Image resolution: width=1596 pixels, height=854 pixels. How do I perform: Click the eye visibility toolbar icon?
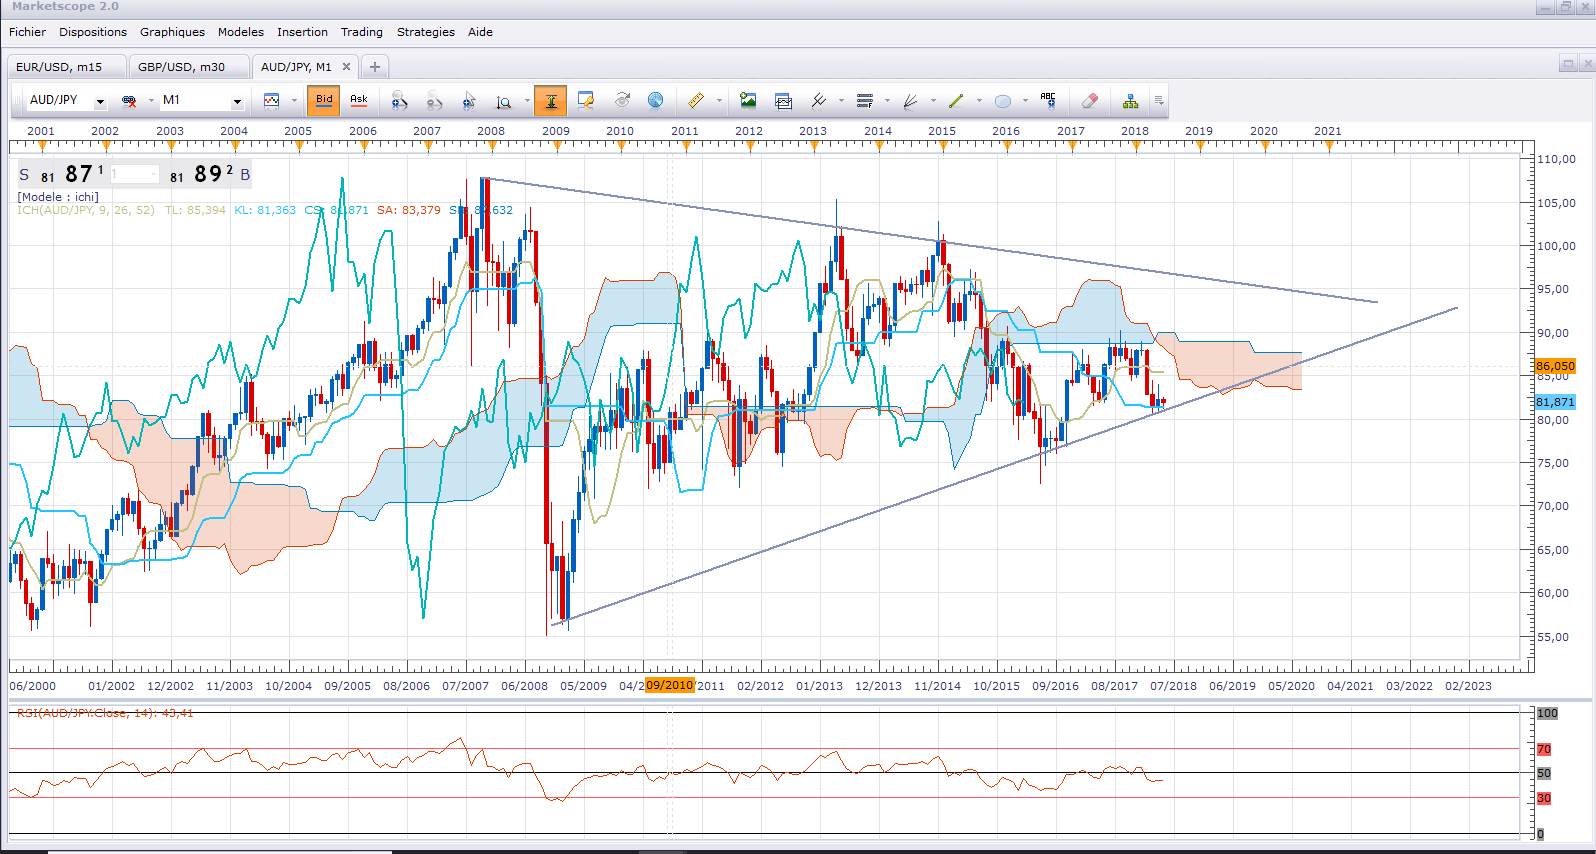point(622,101)
